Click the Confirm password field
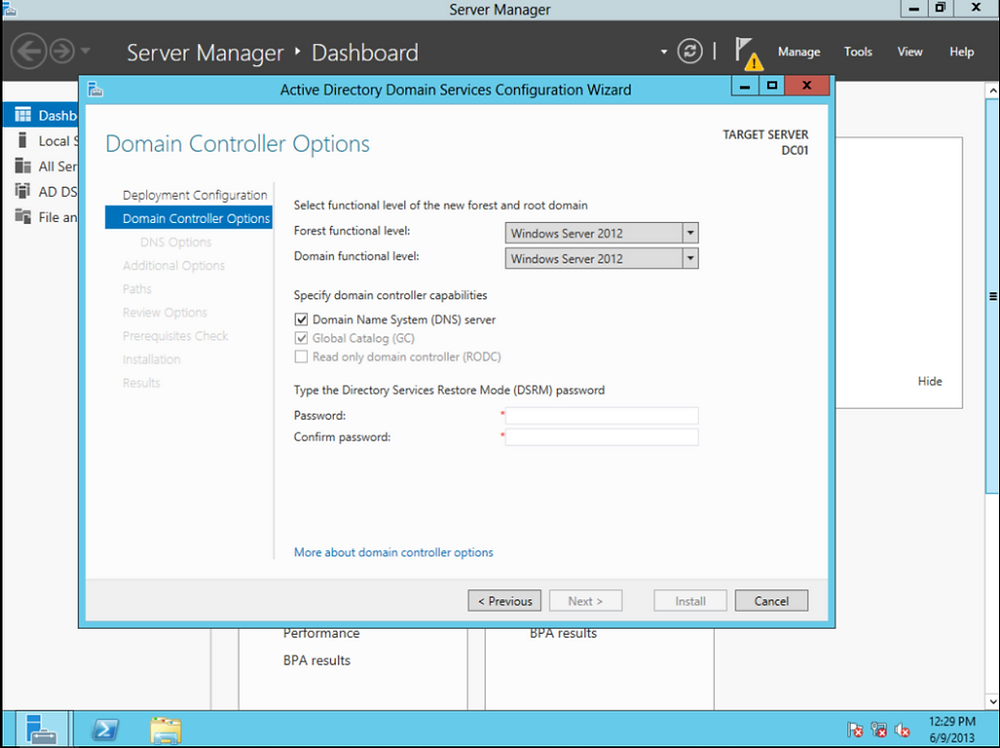This screenshot has width=1000, height=748. [601, 437]
